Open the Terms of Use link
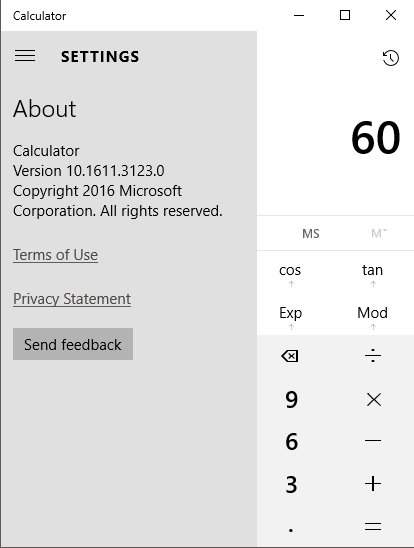Viewport: 414px width, 548px height. coord(55,255)
